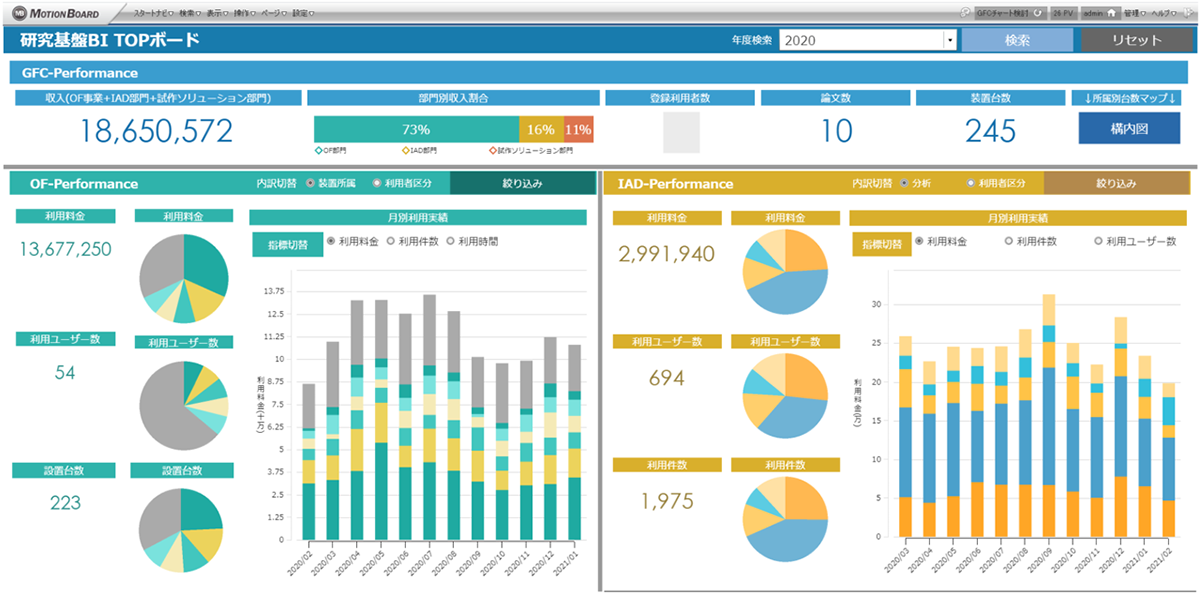
Task: Click the yellow 16% revenue segment
Action: coord(541,130)
